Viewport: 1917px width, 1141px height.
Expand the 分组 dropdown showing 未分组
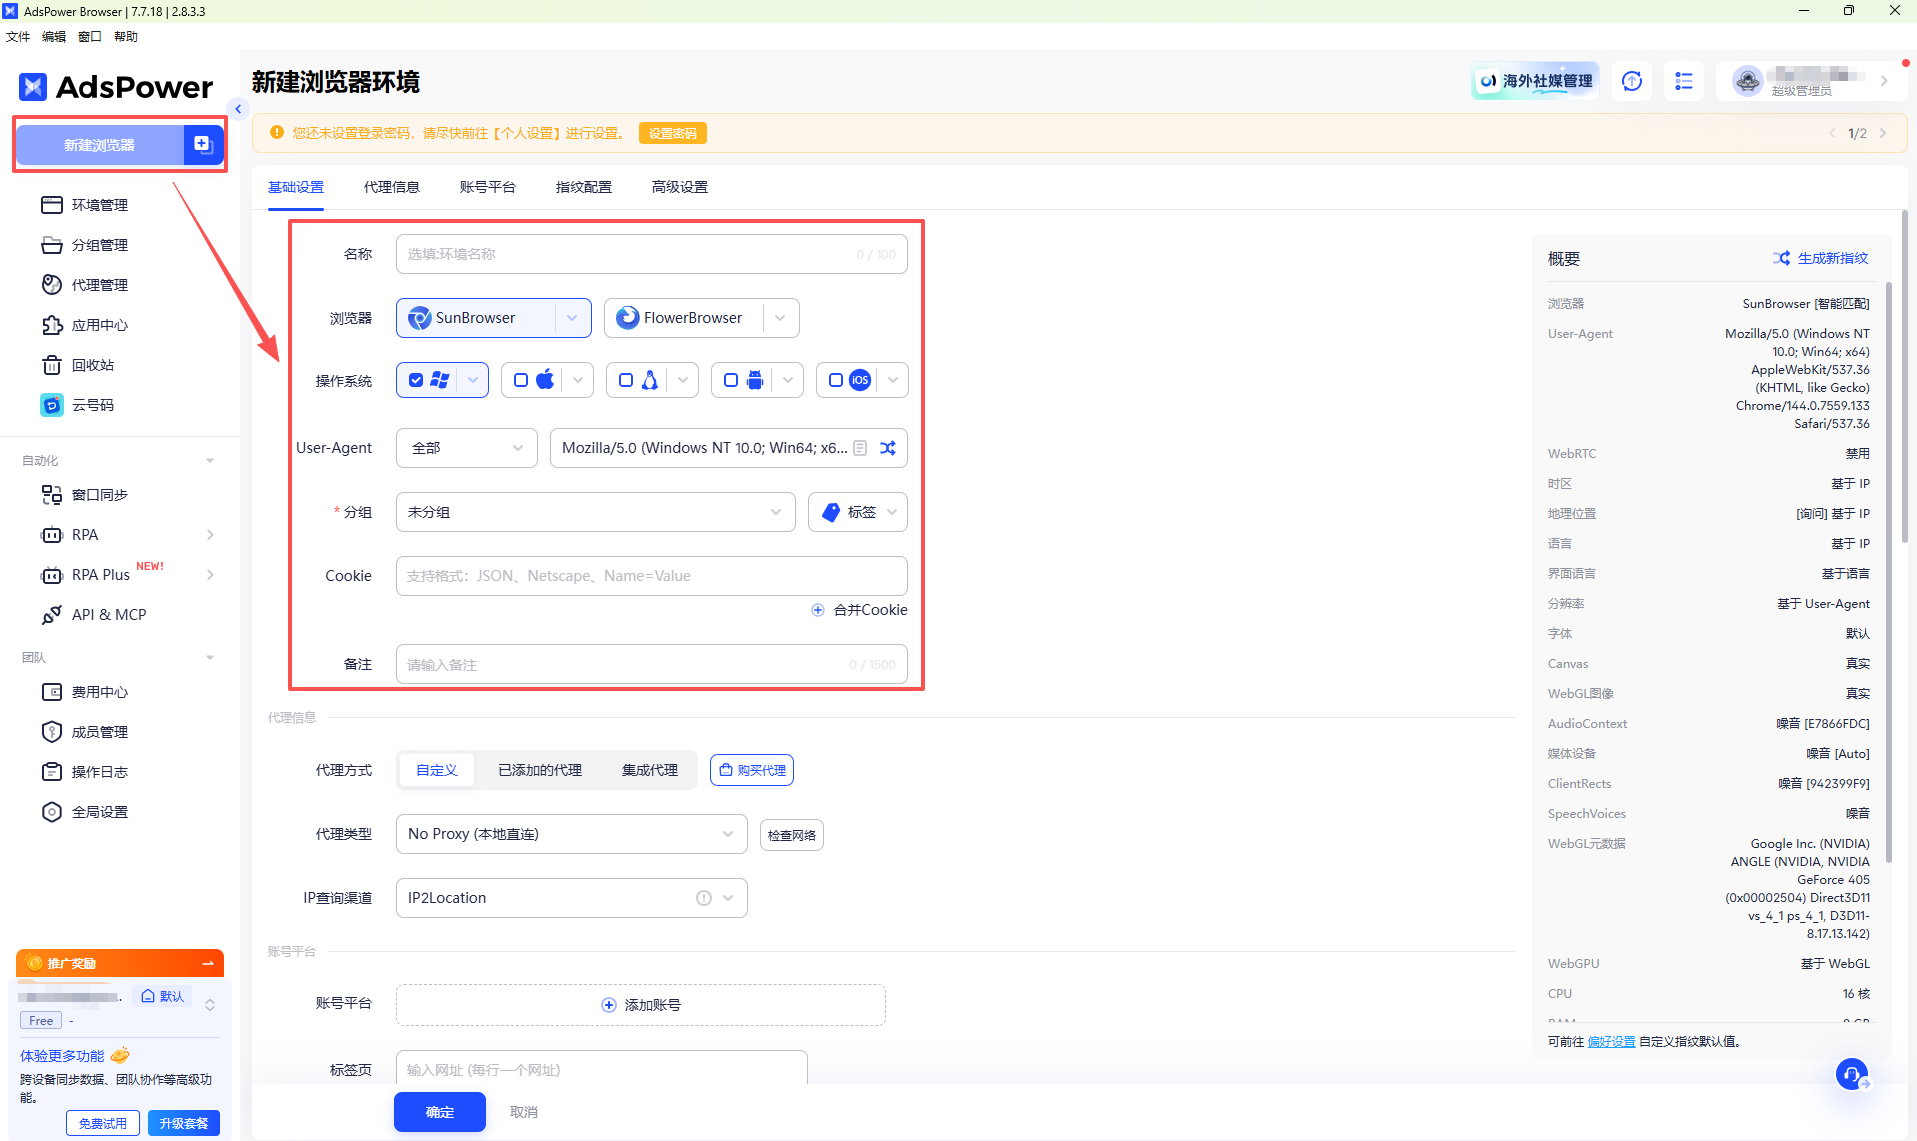[595, 512]
